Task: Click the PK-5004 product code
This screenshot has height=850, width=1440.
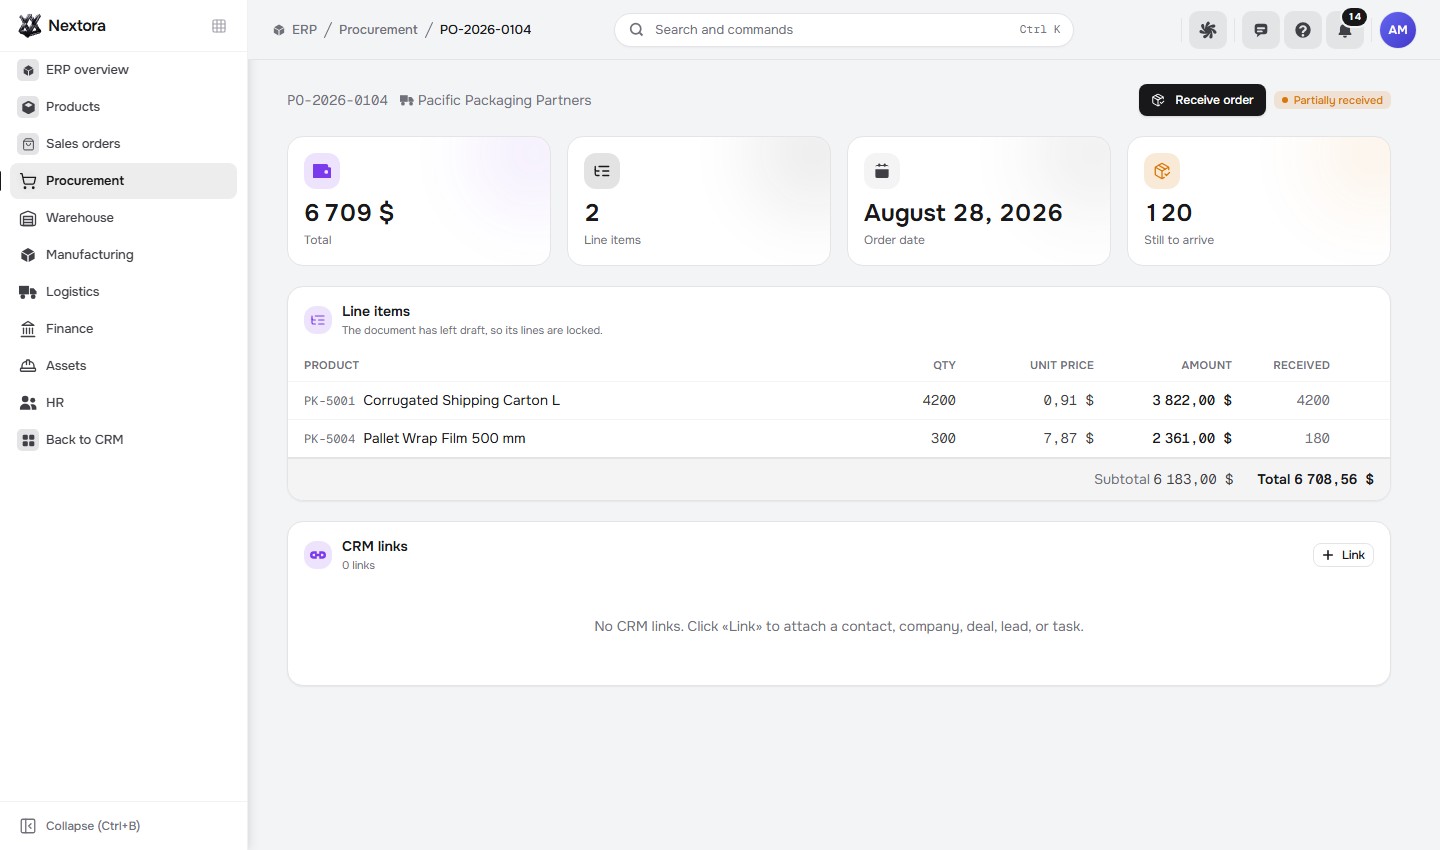Action: (329, 439)
